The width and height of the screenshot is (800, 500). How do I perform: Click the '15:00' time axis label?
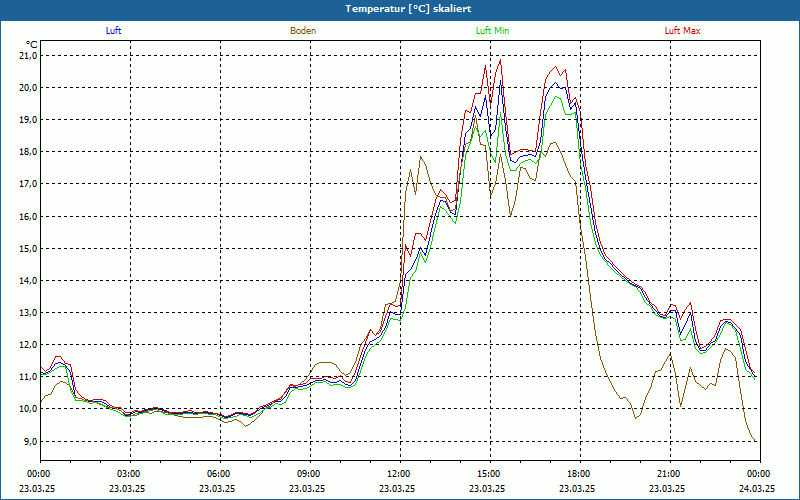click(490, 474)
